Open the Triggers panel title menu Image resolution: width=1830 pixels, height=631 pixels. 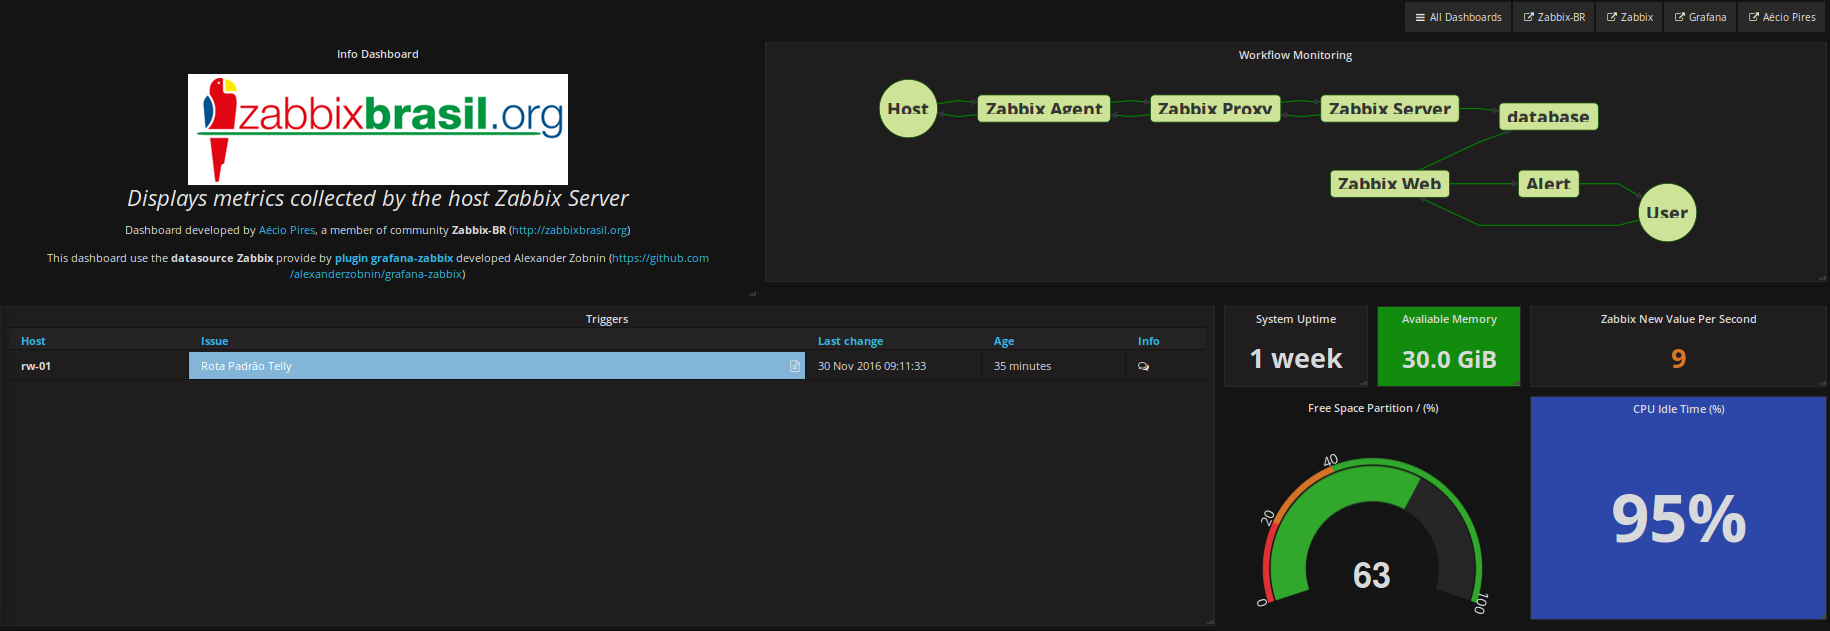(607, 319)
